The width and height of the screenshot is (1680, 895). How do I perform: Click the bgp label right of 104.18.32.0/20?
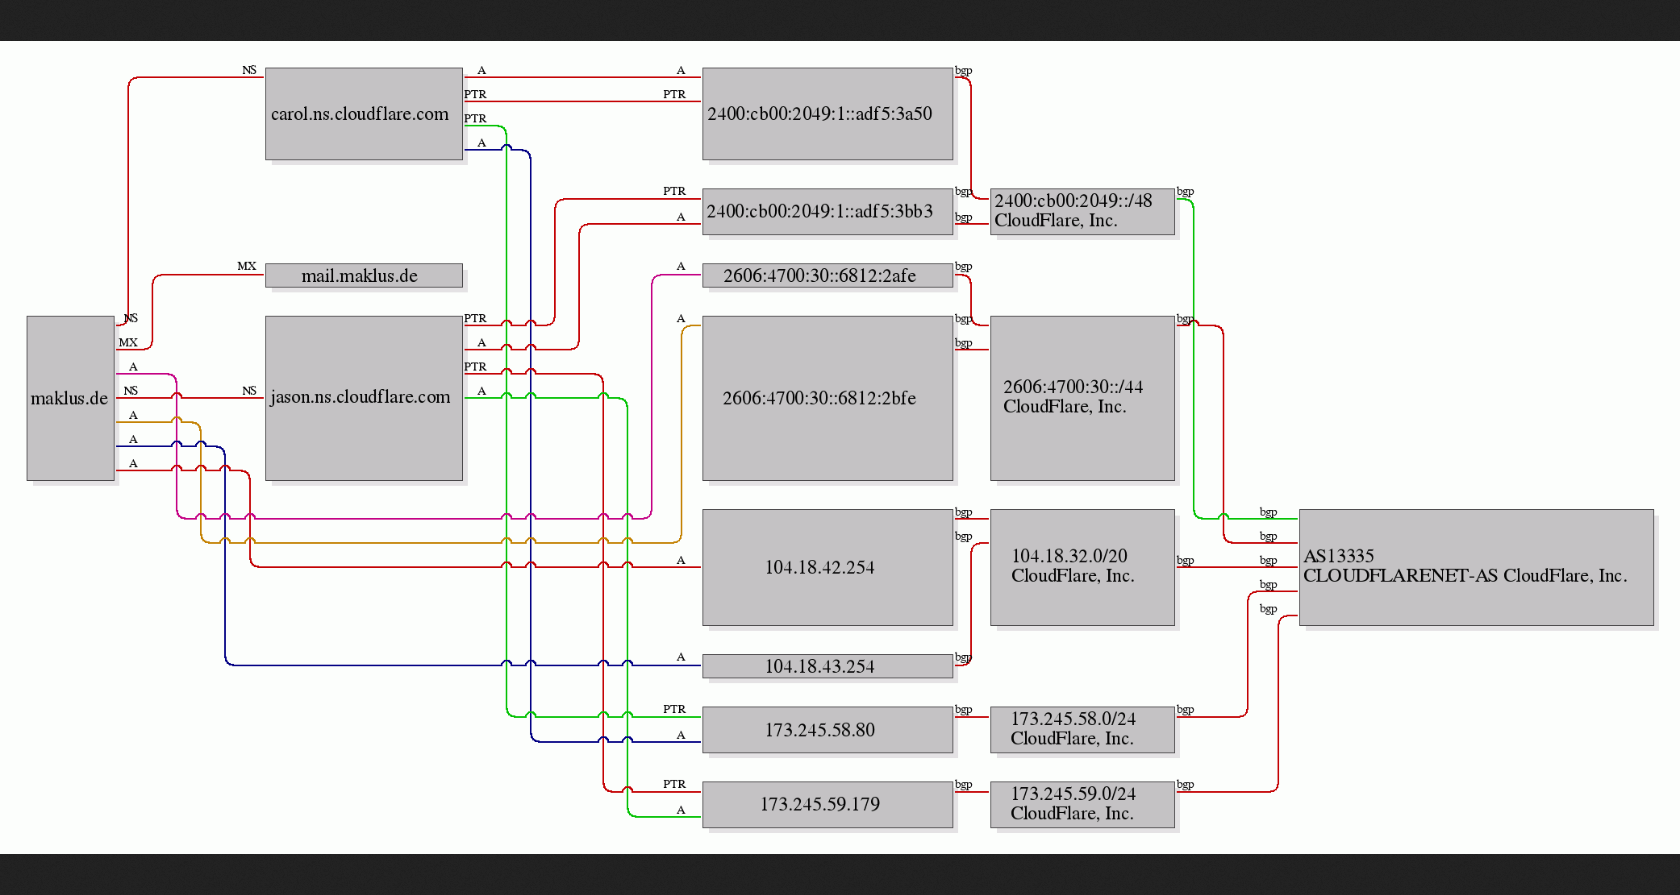[1185, 561]
